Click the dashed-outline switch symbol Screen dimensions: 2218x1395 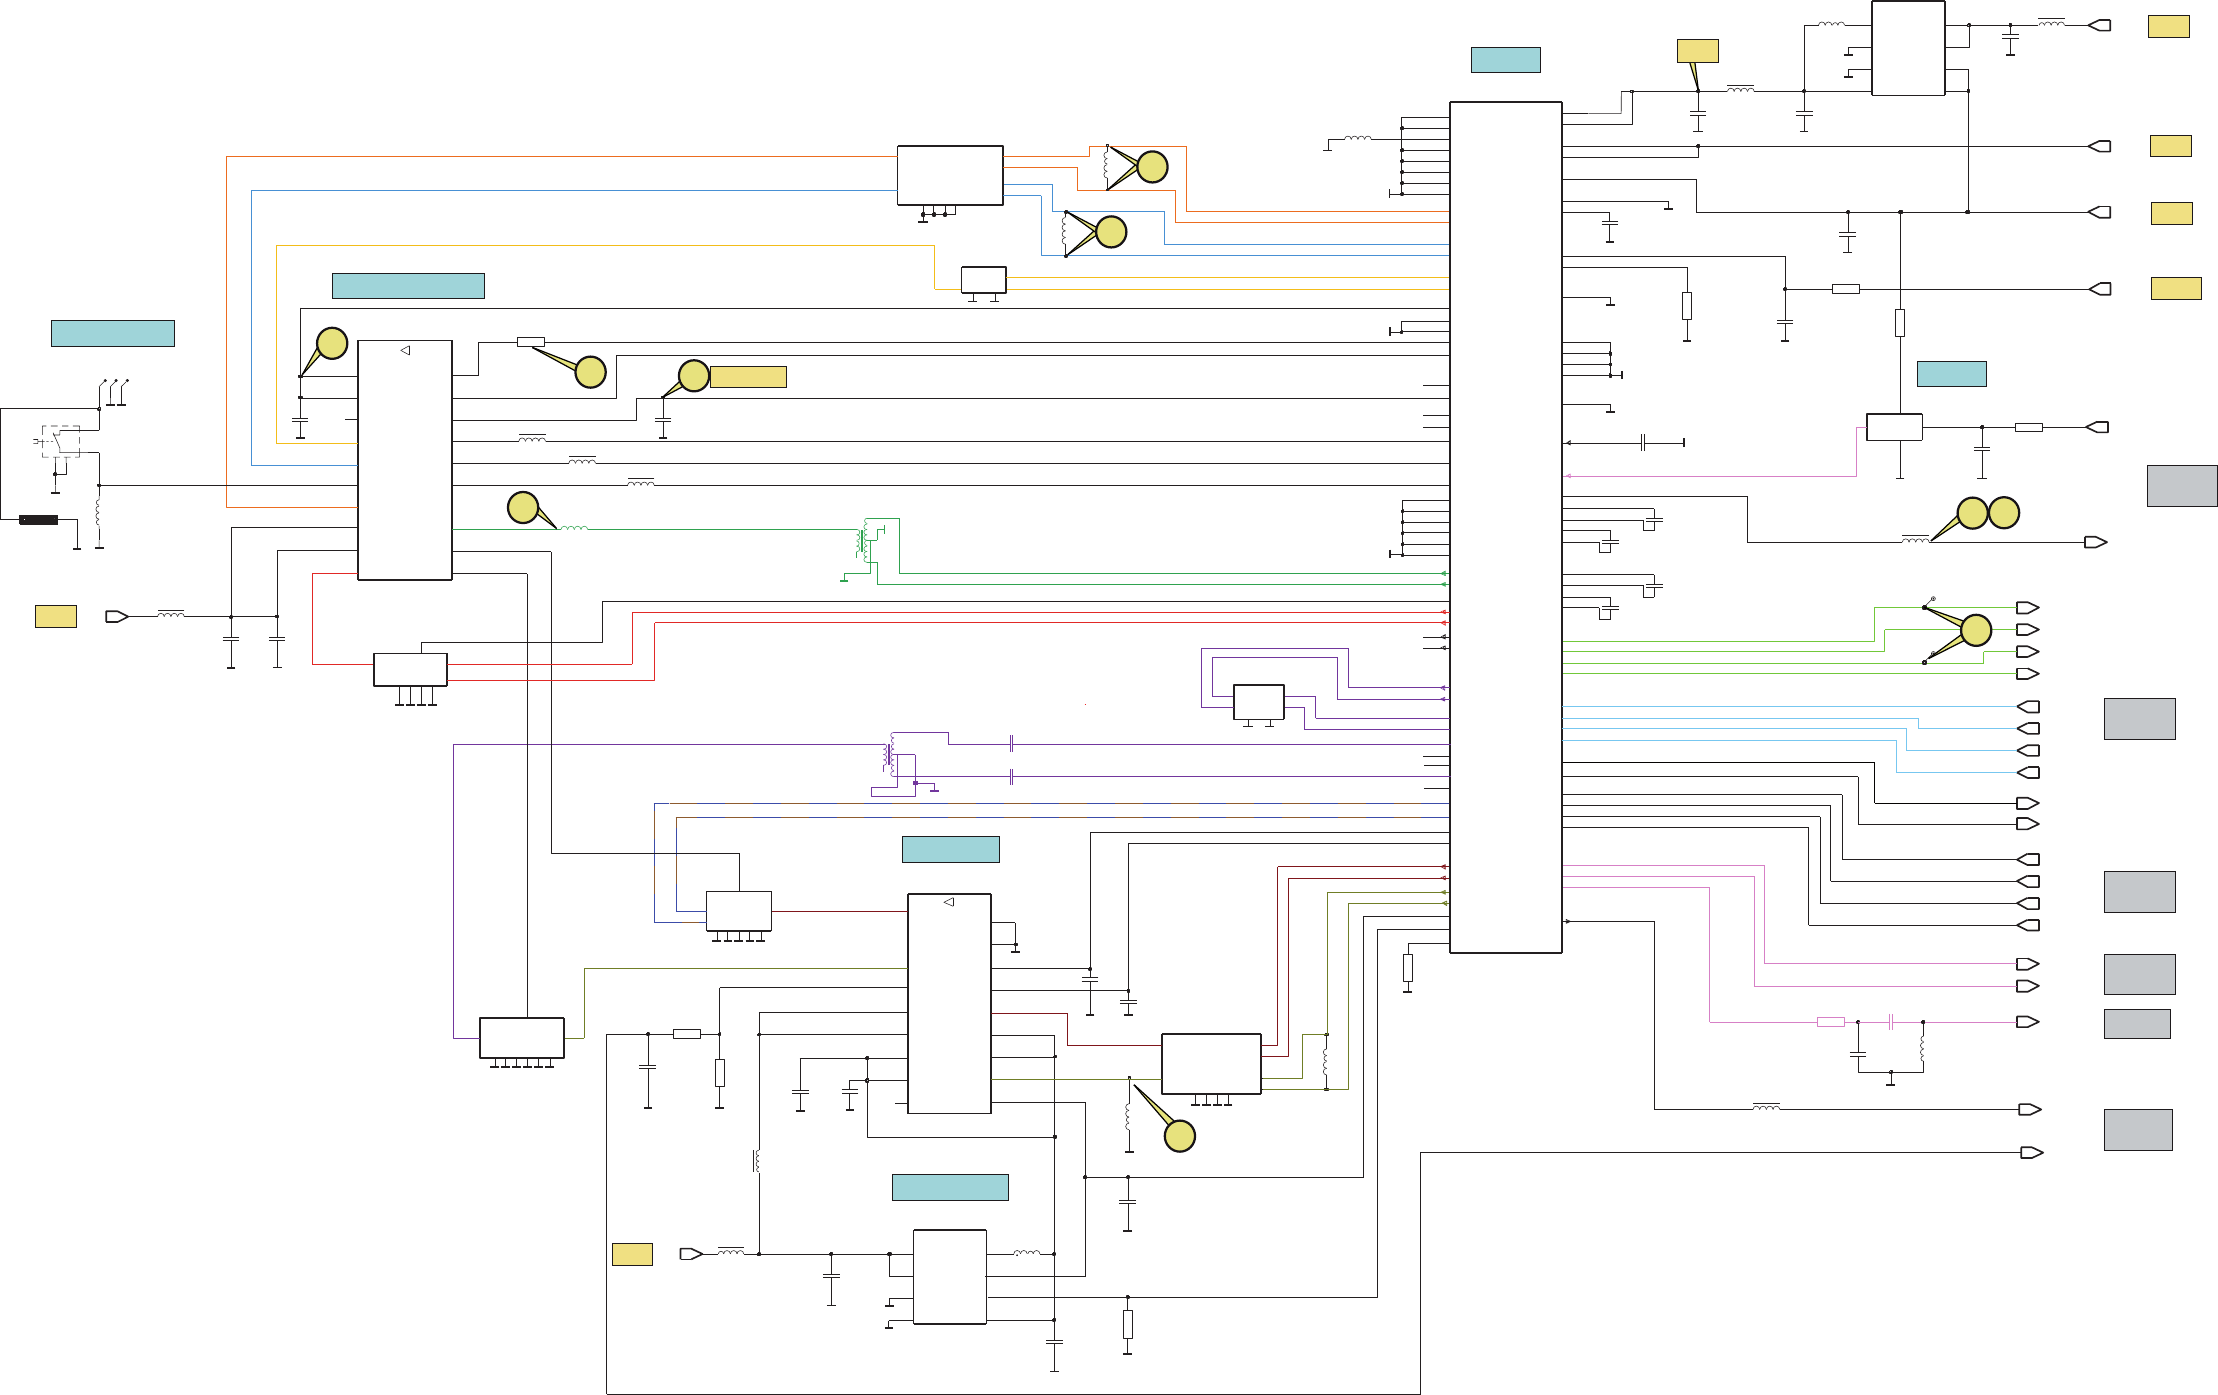(x=61, y=441)
